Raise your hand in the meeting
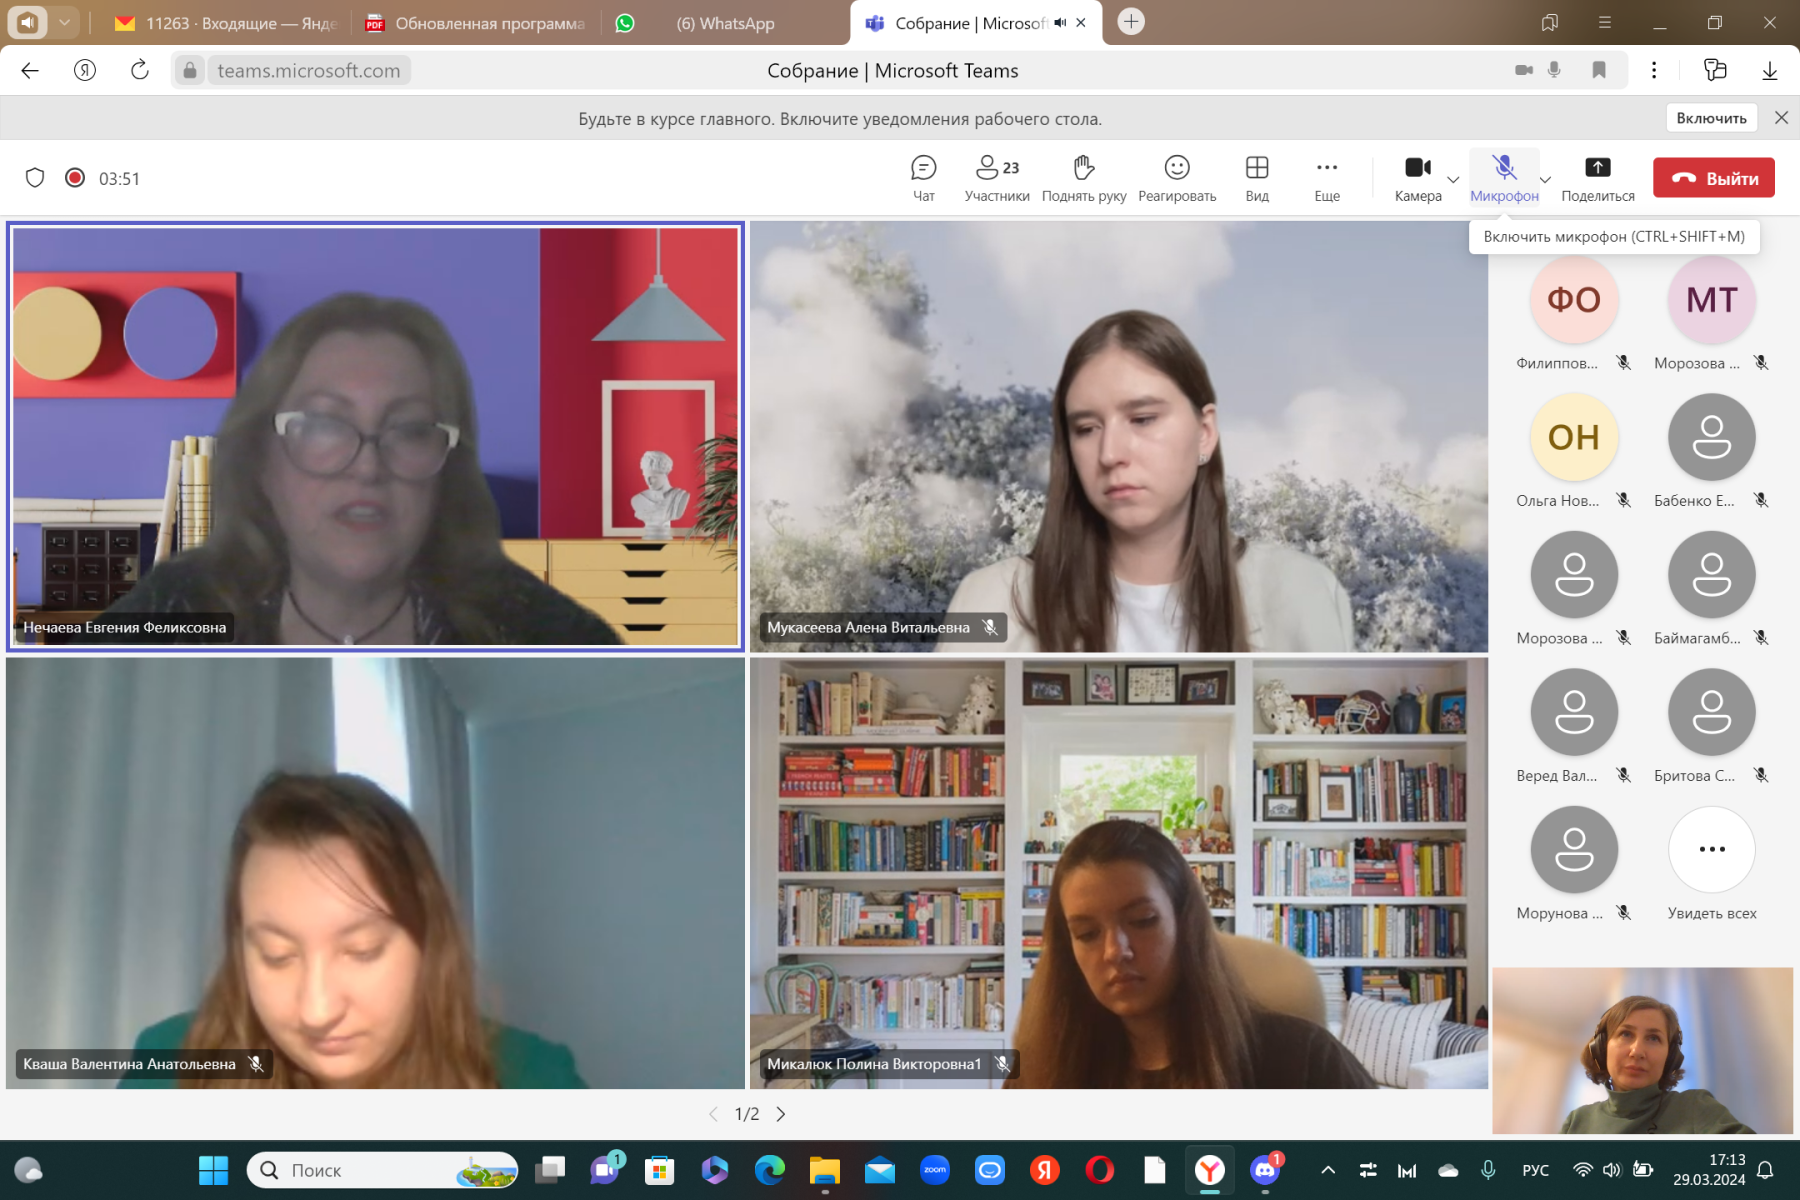This screenshot has width=1800, height=1200. click(1084, 179)
